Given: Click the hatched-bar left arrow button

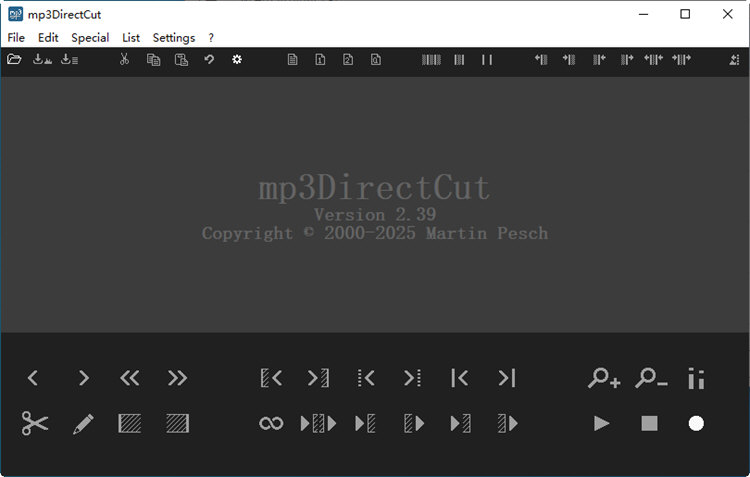Looking at the screenshot, I should (271, 378).
